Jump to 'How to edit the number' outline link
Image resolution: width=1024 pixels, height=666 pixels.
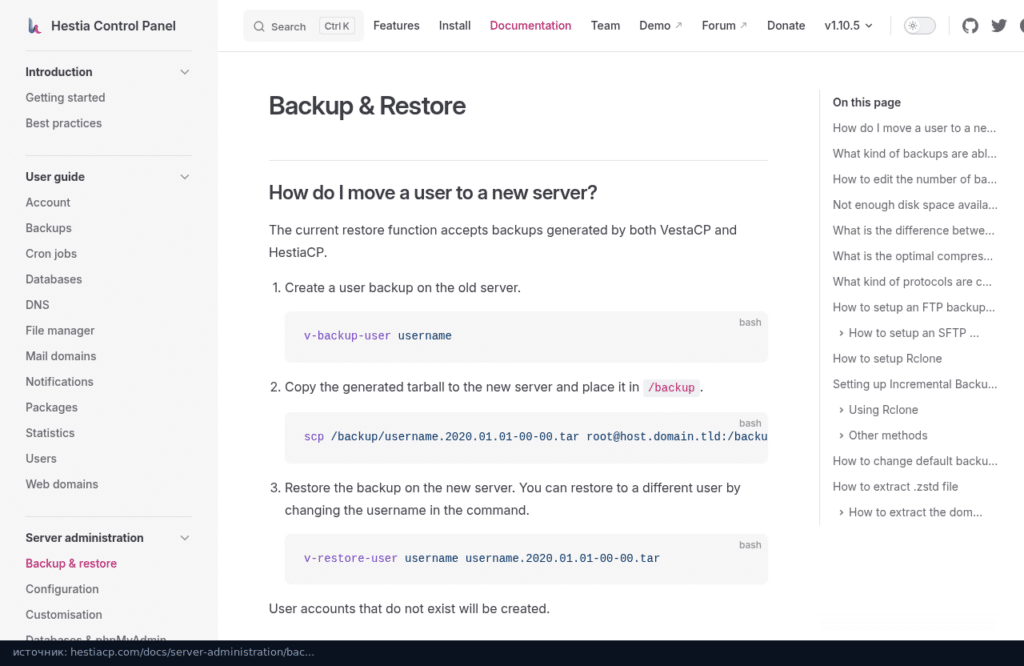[914, 179]
